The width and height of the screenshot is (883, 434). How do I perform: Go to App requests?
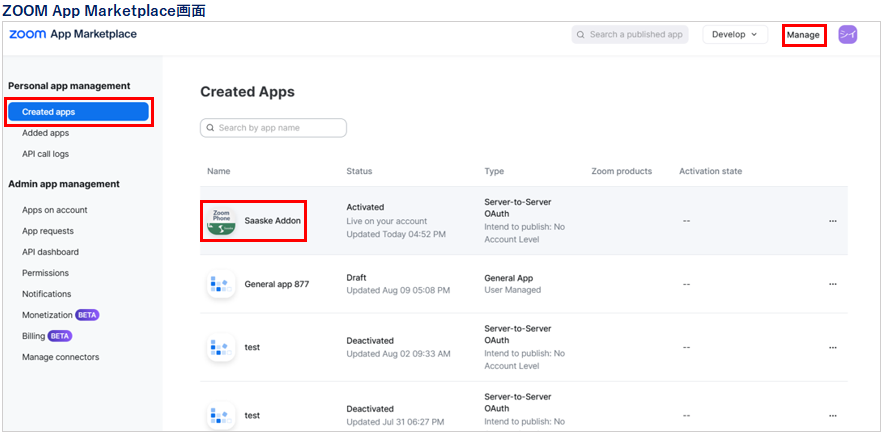(48, 231)
